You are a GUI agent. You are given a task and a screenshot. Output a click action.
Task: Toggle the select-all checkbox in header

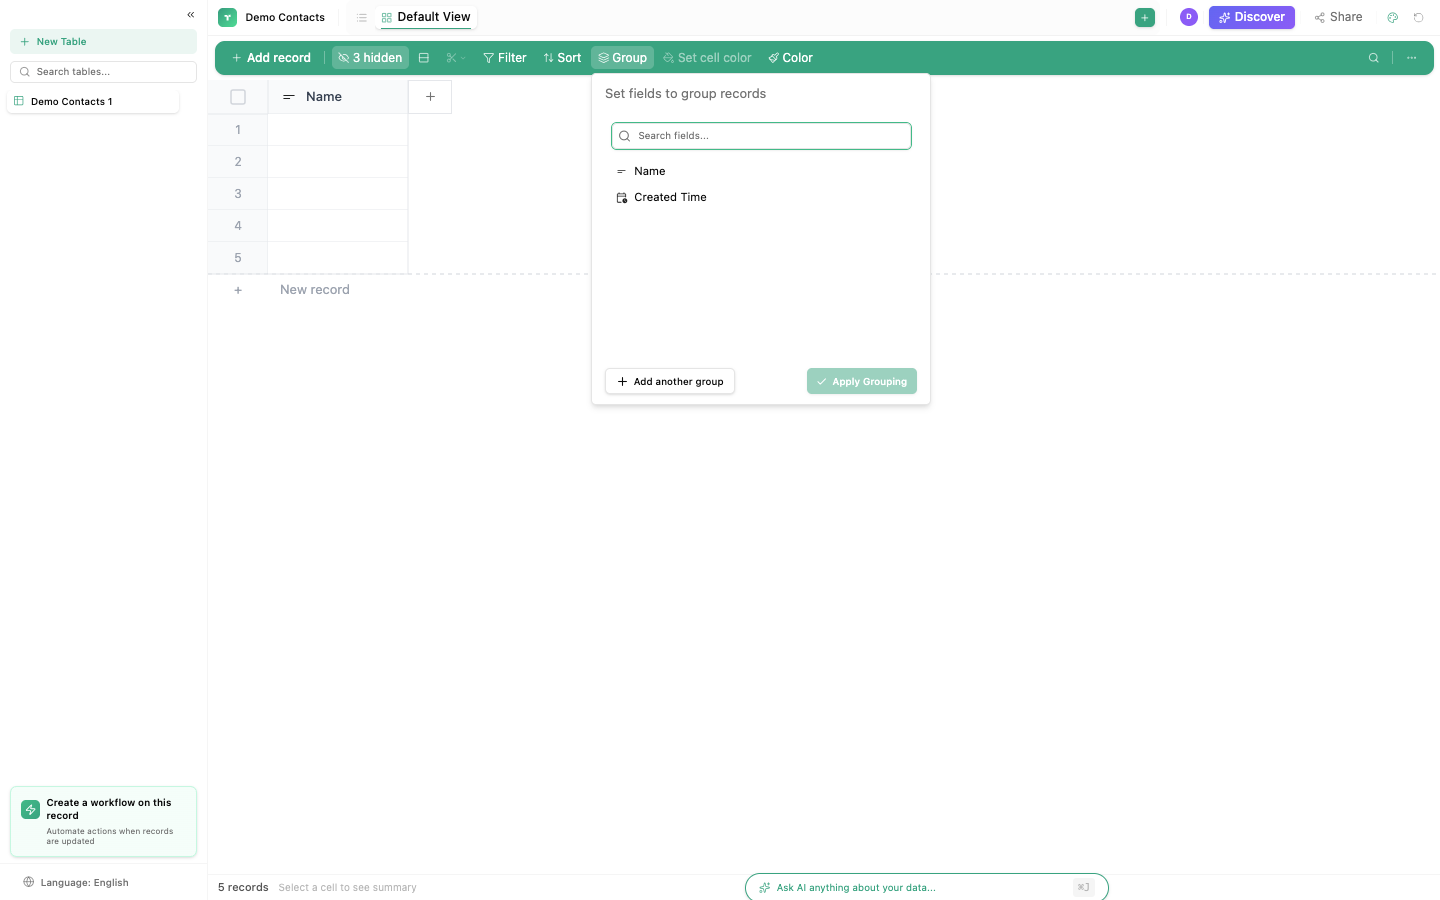(238, 97)
